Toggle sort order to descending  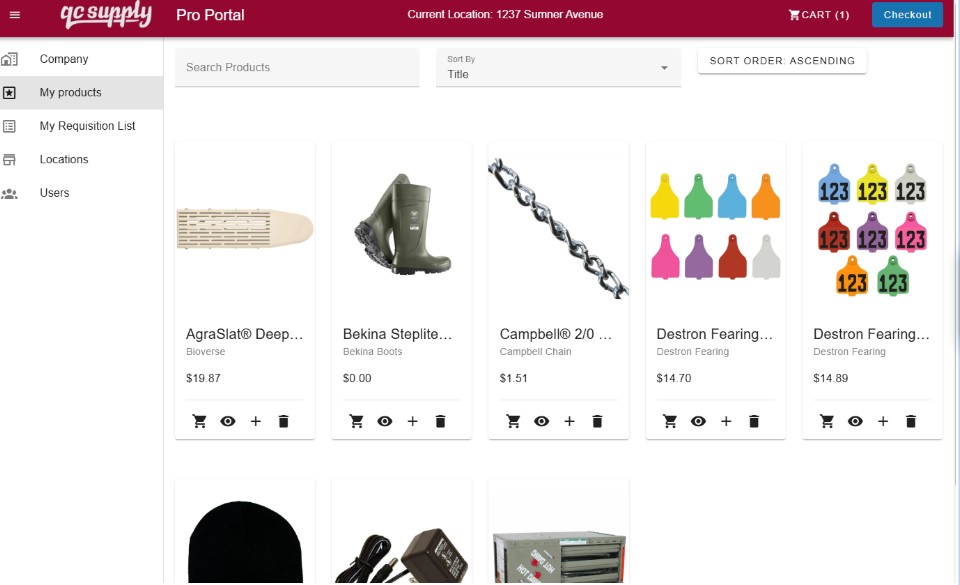coord(784,60)
